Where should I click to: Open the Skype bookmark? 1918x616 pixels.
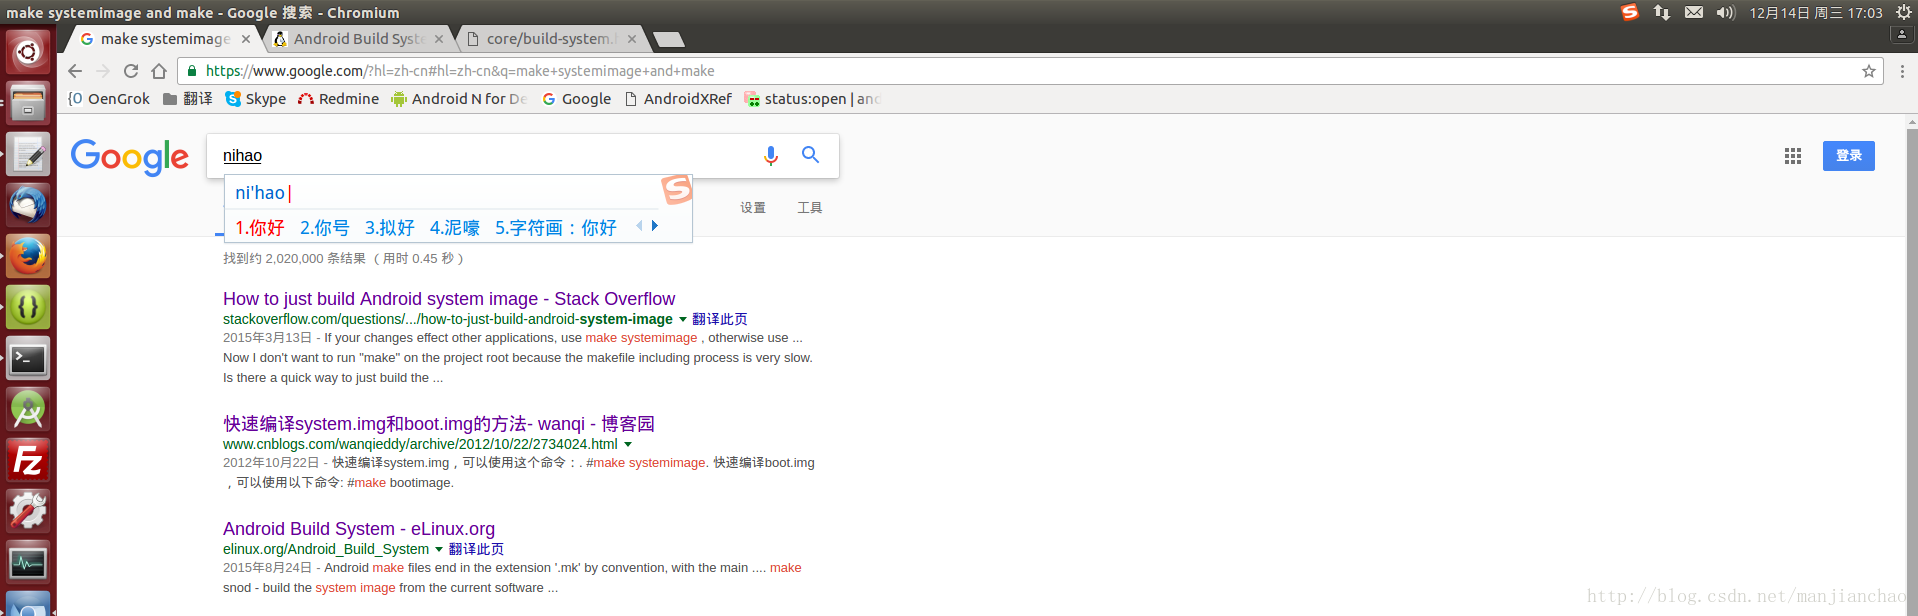256,99
